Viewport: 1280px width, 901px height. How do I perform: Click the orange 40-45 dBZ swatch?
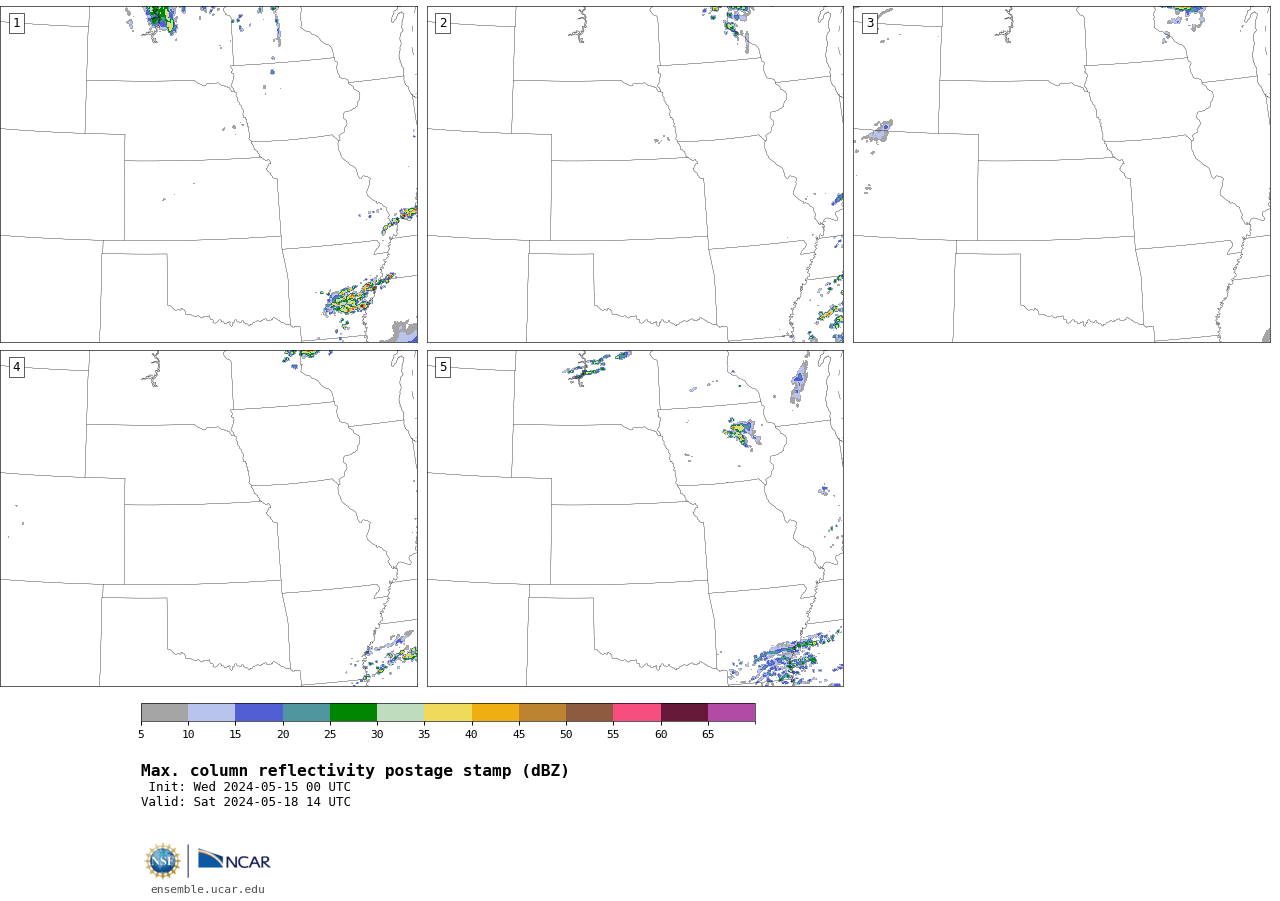[x=495, y=713]
